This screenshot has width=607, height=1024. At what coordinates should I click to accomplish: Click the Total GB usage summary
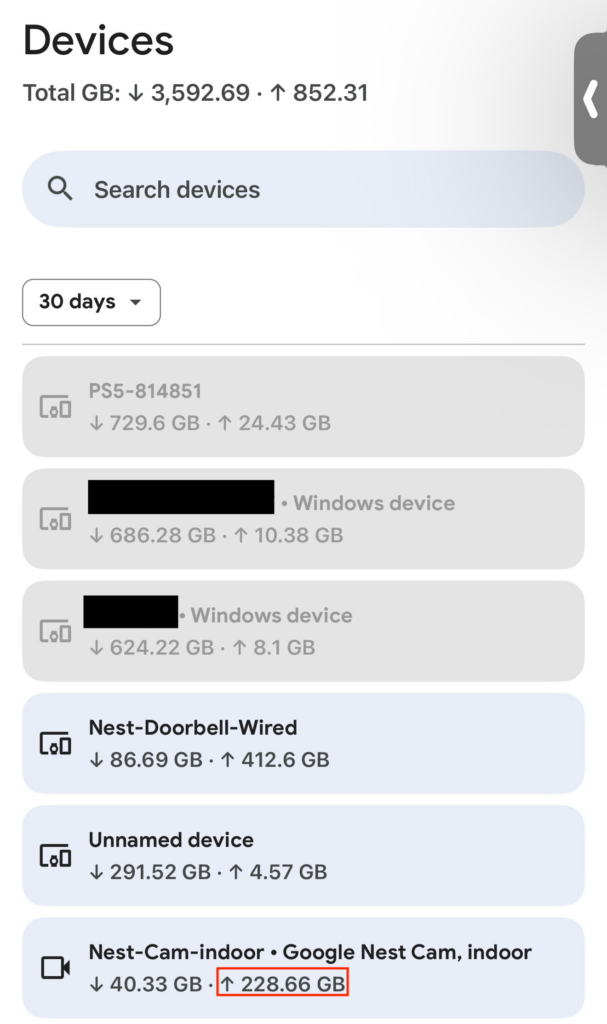(x=196, y=94)
